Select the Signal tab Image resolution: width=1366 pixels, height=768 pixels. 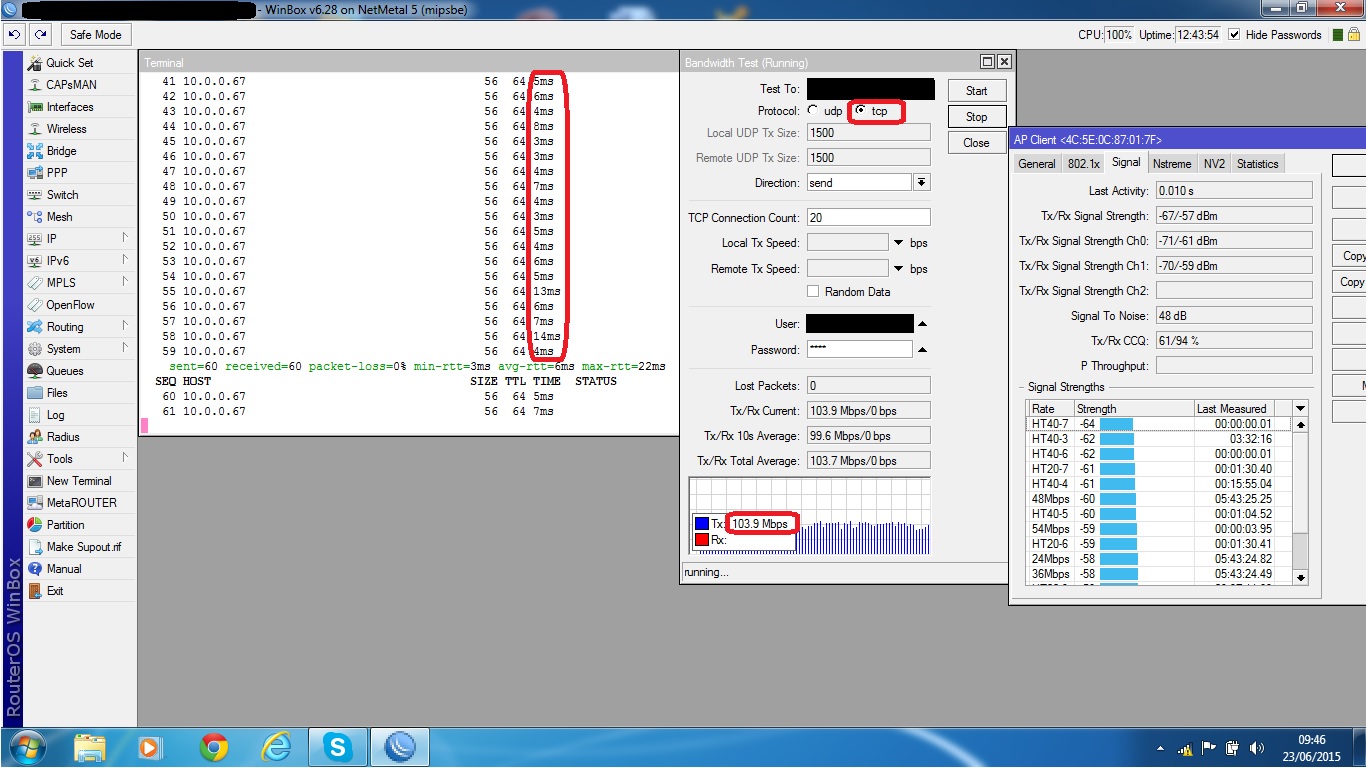[x=1126, y=163]
